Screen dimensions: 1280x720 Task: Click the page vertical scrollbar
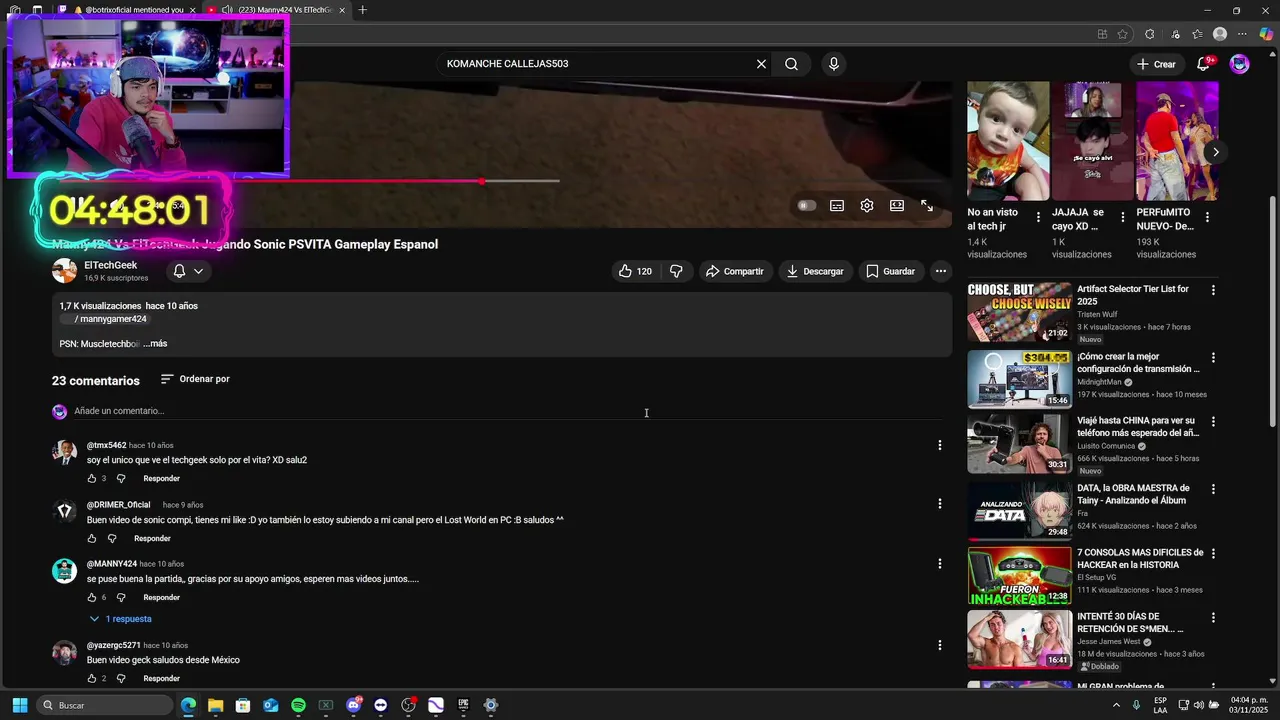point(1273,310)
